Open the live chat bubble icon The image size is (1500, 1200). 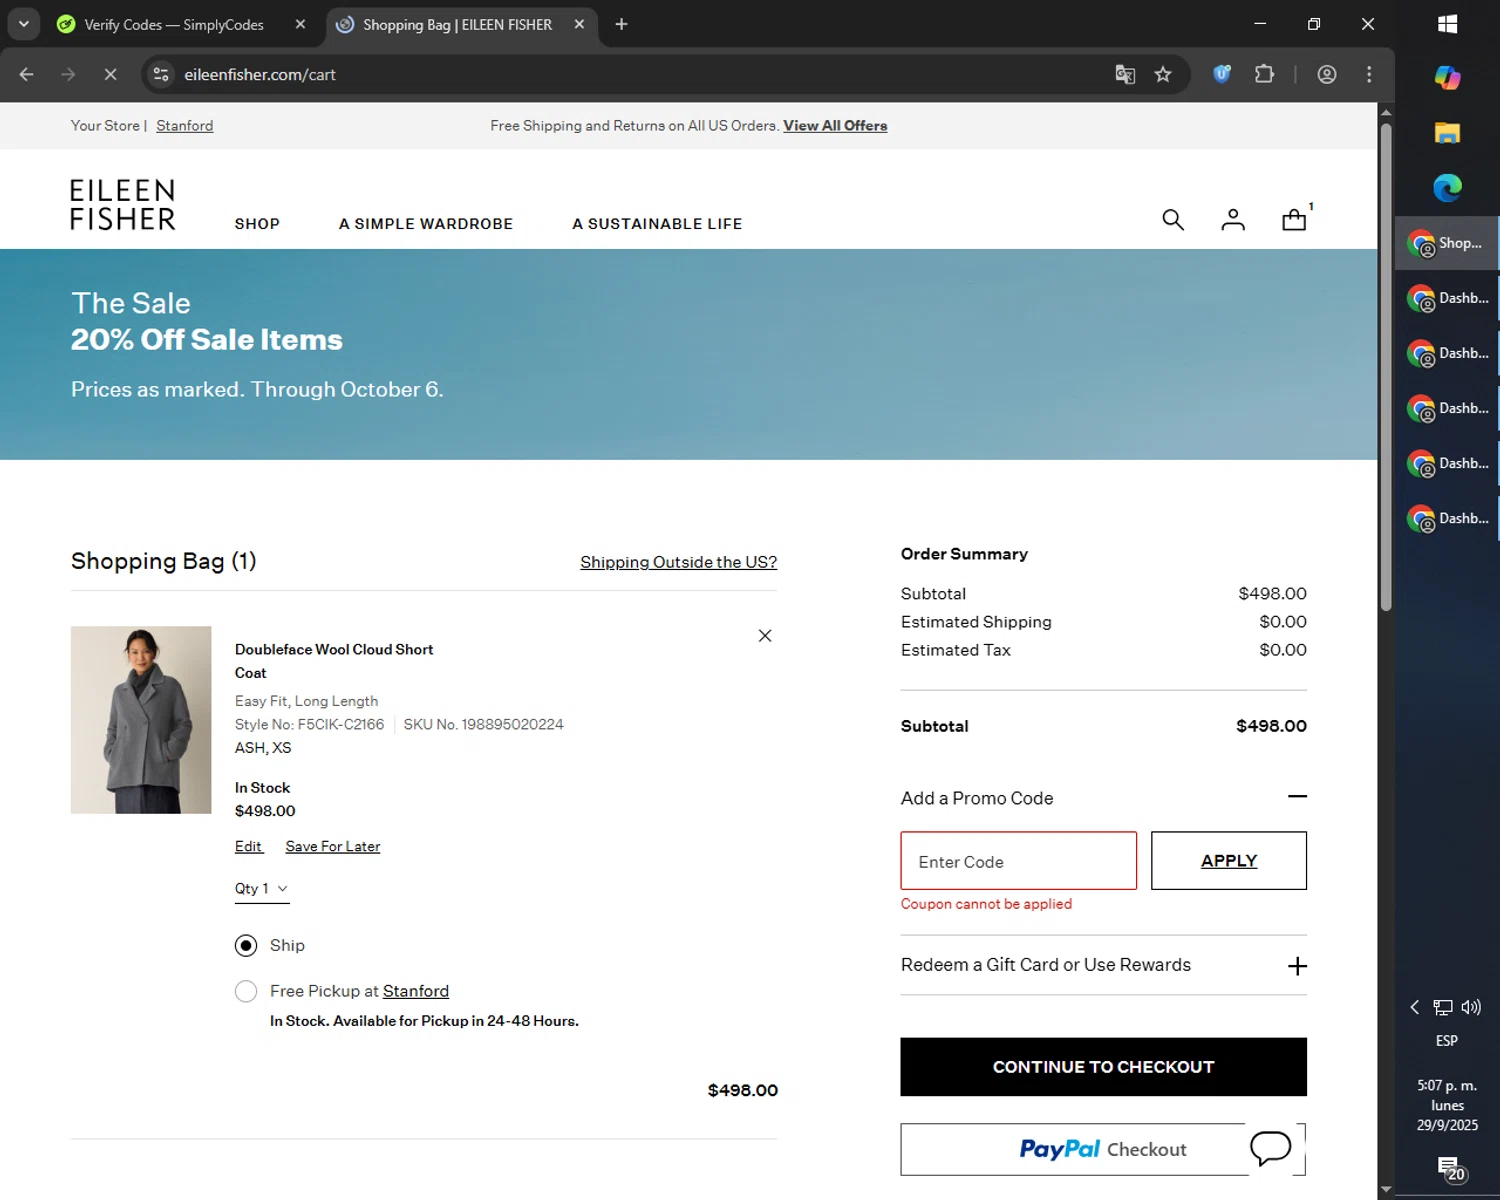coord(1271,1147)
